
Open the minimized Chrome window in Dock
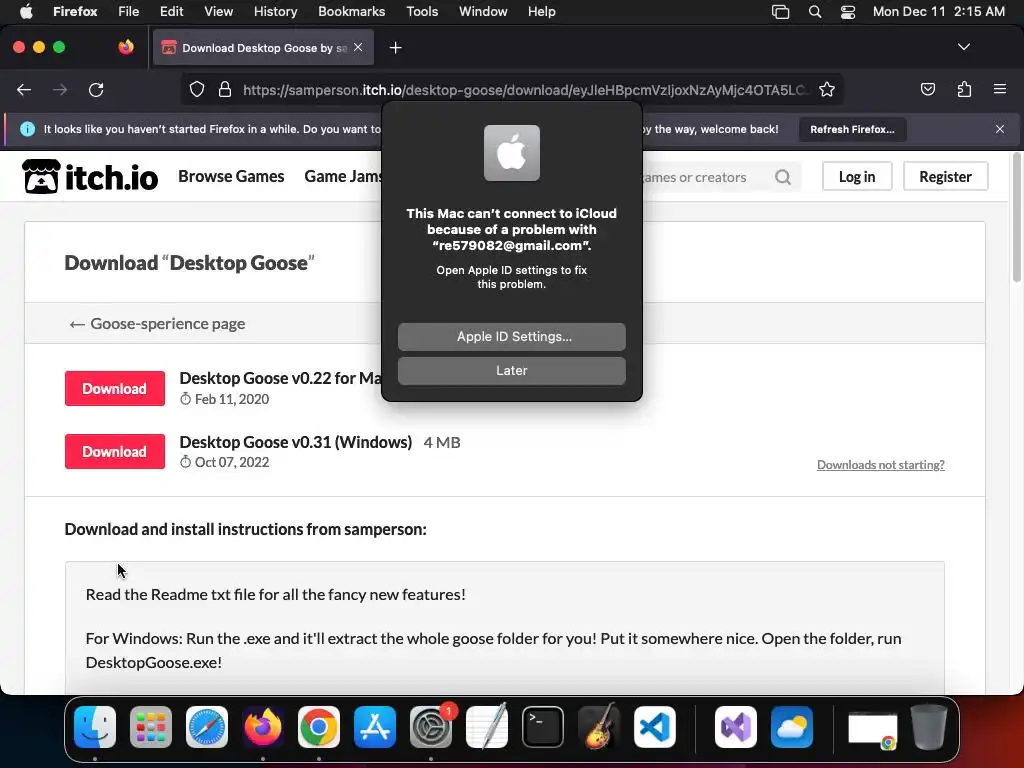click(872, 729)
